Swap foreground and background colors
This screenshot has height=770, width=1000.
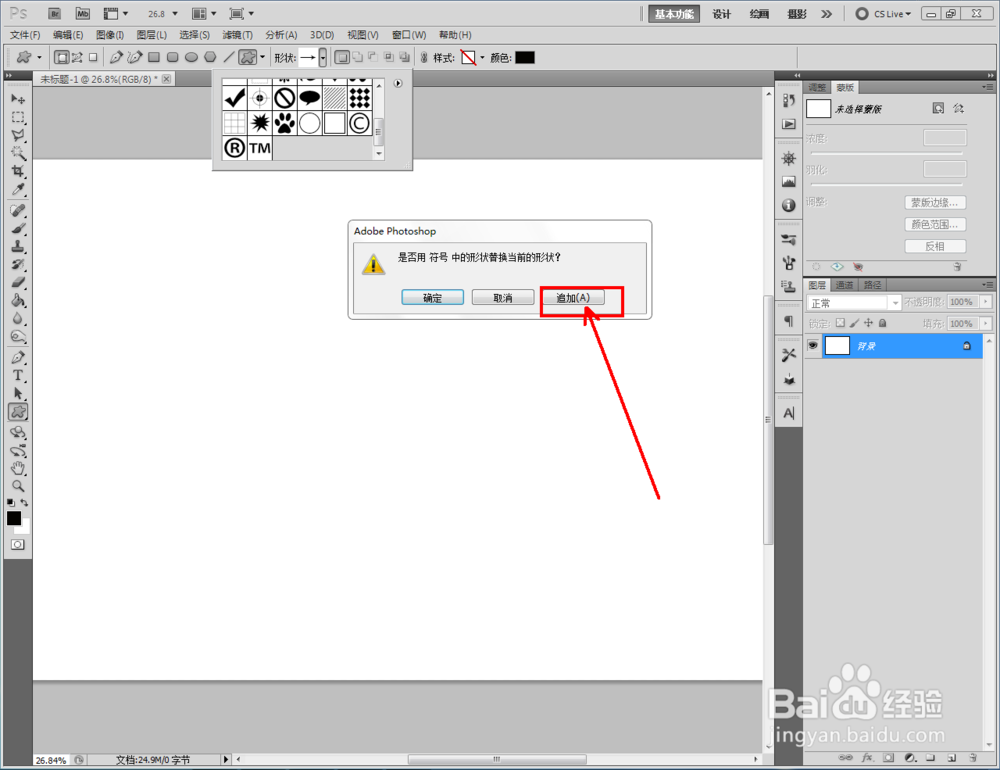point(24,503)
